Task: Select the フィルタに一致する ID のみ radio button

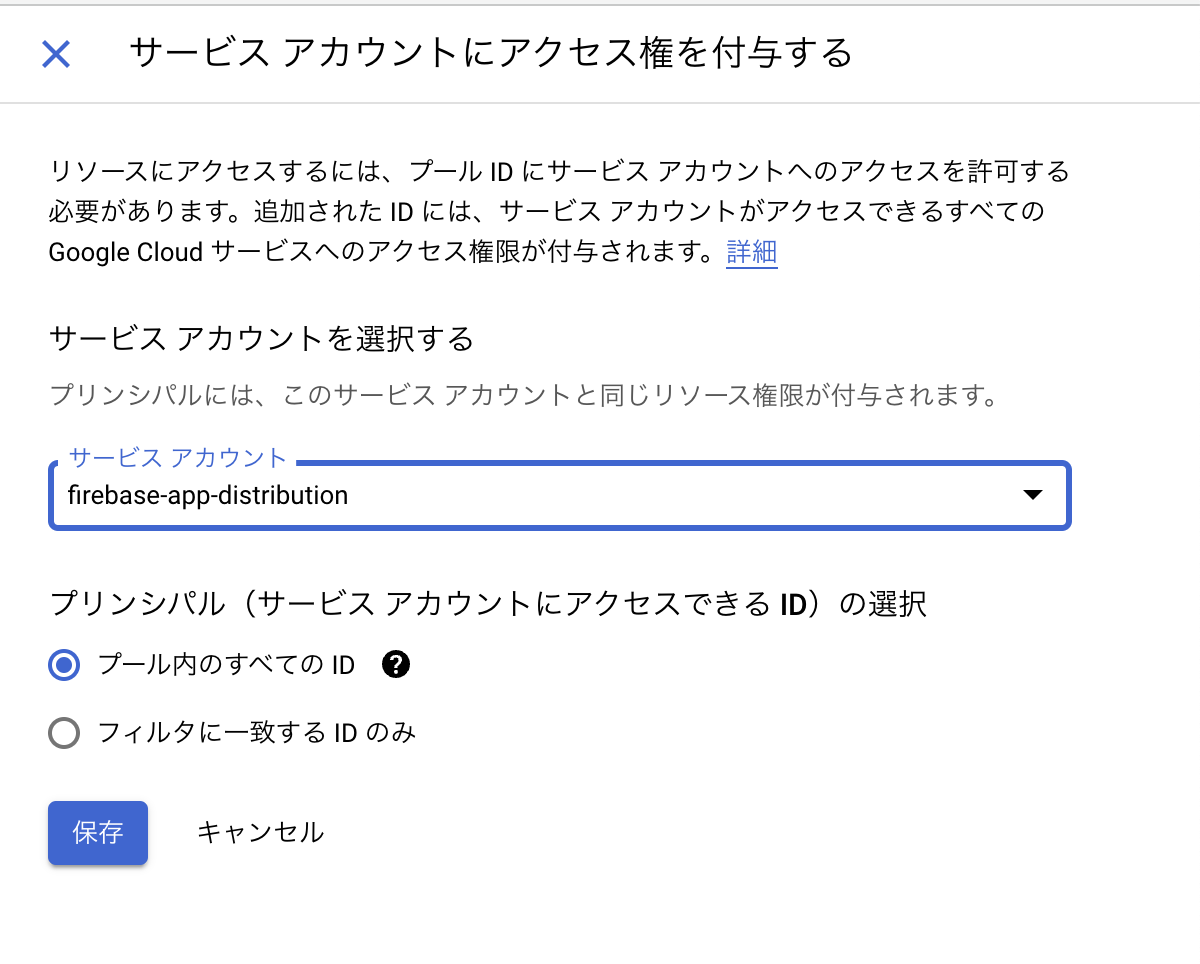Action: [64, 733]
